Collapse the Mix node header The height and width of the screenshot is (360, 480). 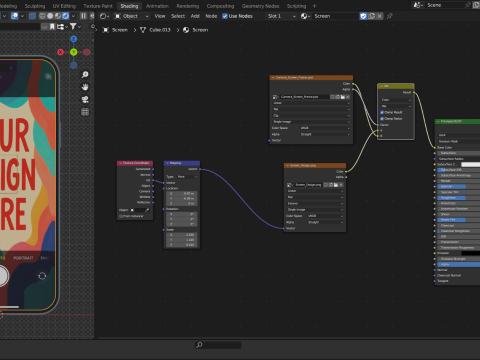pyautogui.click(x=381, y=86)
